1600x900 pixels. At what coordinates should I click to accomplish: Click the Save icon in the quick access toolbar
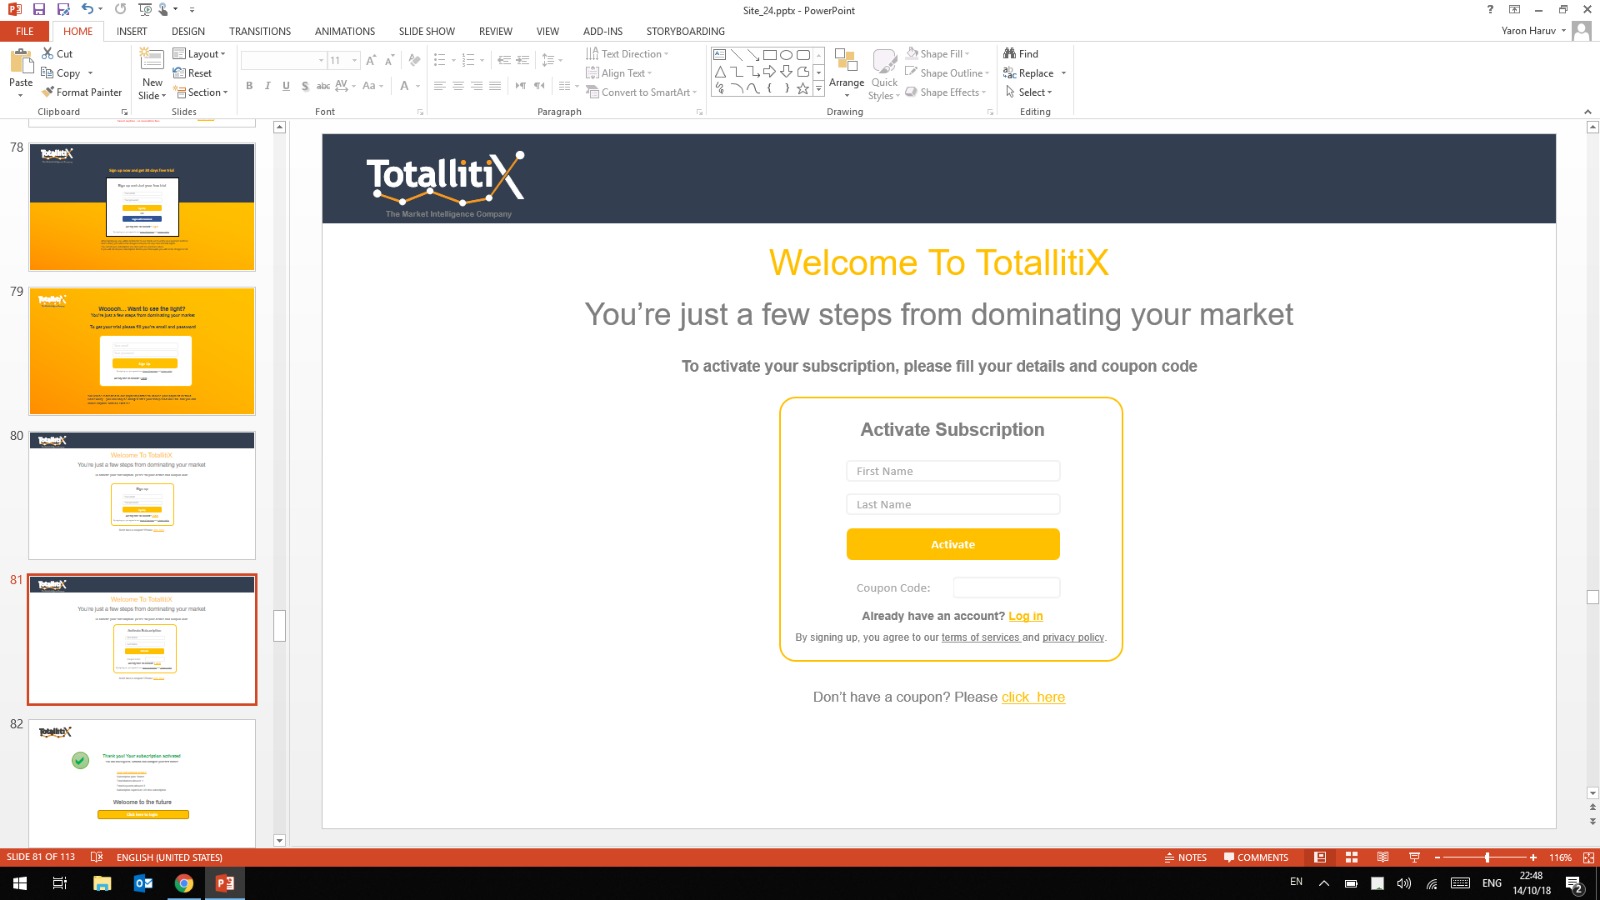click(39, 10)
